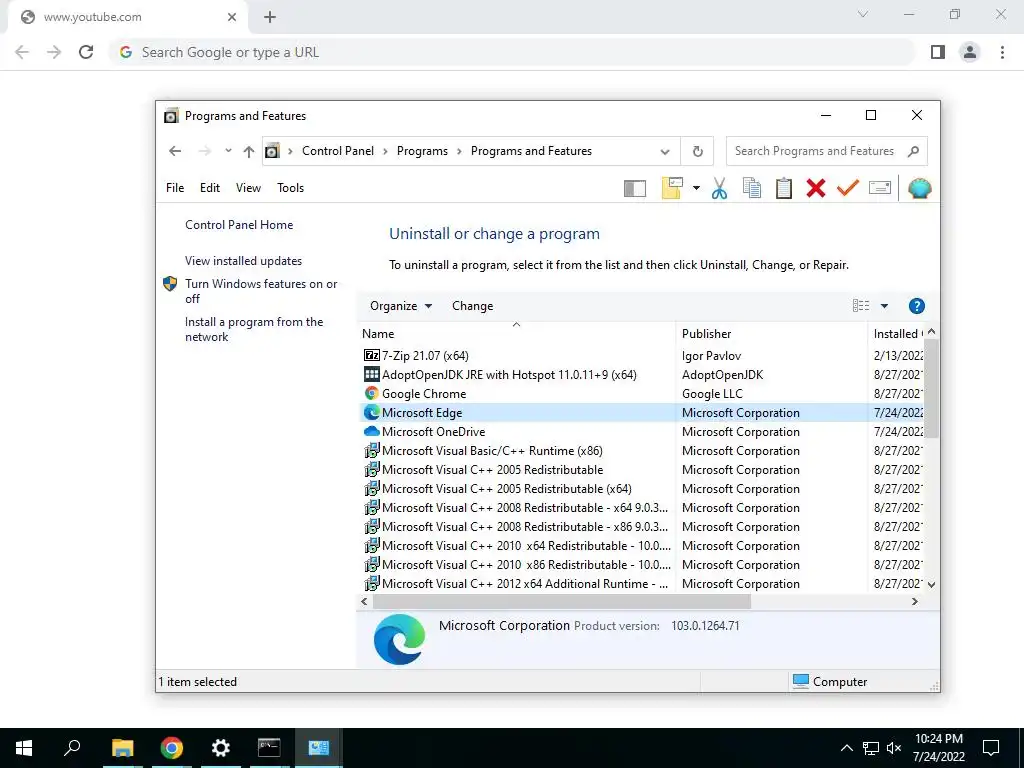Select the AdoptOpenJDK JRE with Hotspot row

pyautogui.click(x=643, y=375)
